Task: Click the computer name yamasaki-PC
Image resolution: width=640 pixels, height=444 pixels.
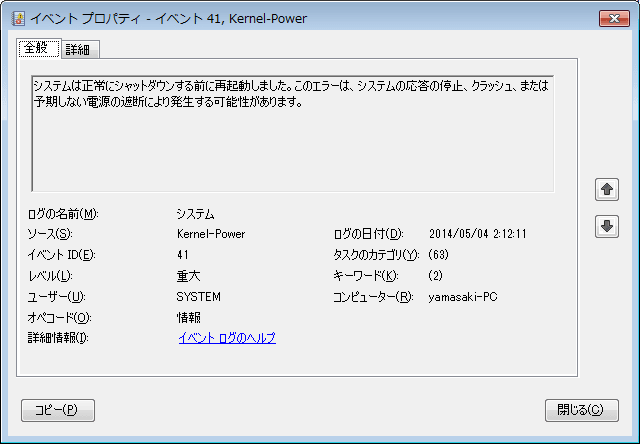Action: [x=463, y=297]
